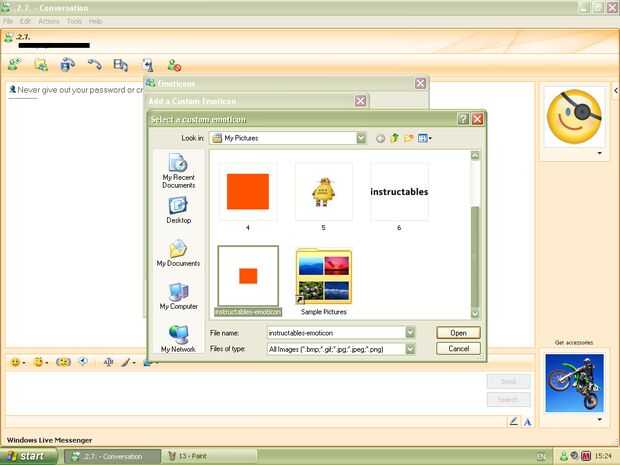Click the handwriting pen icon near Send
This screenshot has height=465, width=620.
point(514,422)
